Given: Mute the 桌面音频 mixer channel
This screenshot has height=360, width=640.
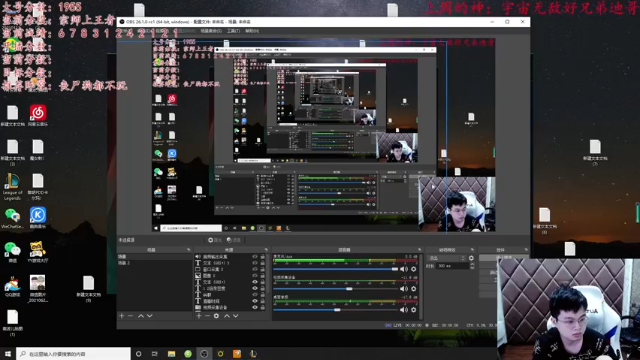Looking at the screenshot, I should (404, 310).
